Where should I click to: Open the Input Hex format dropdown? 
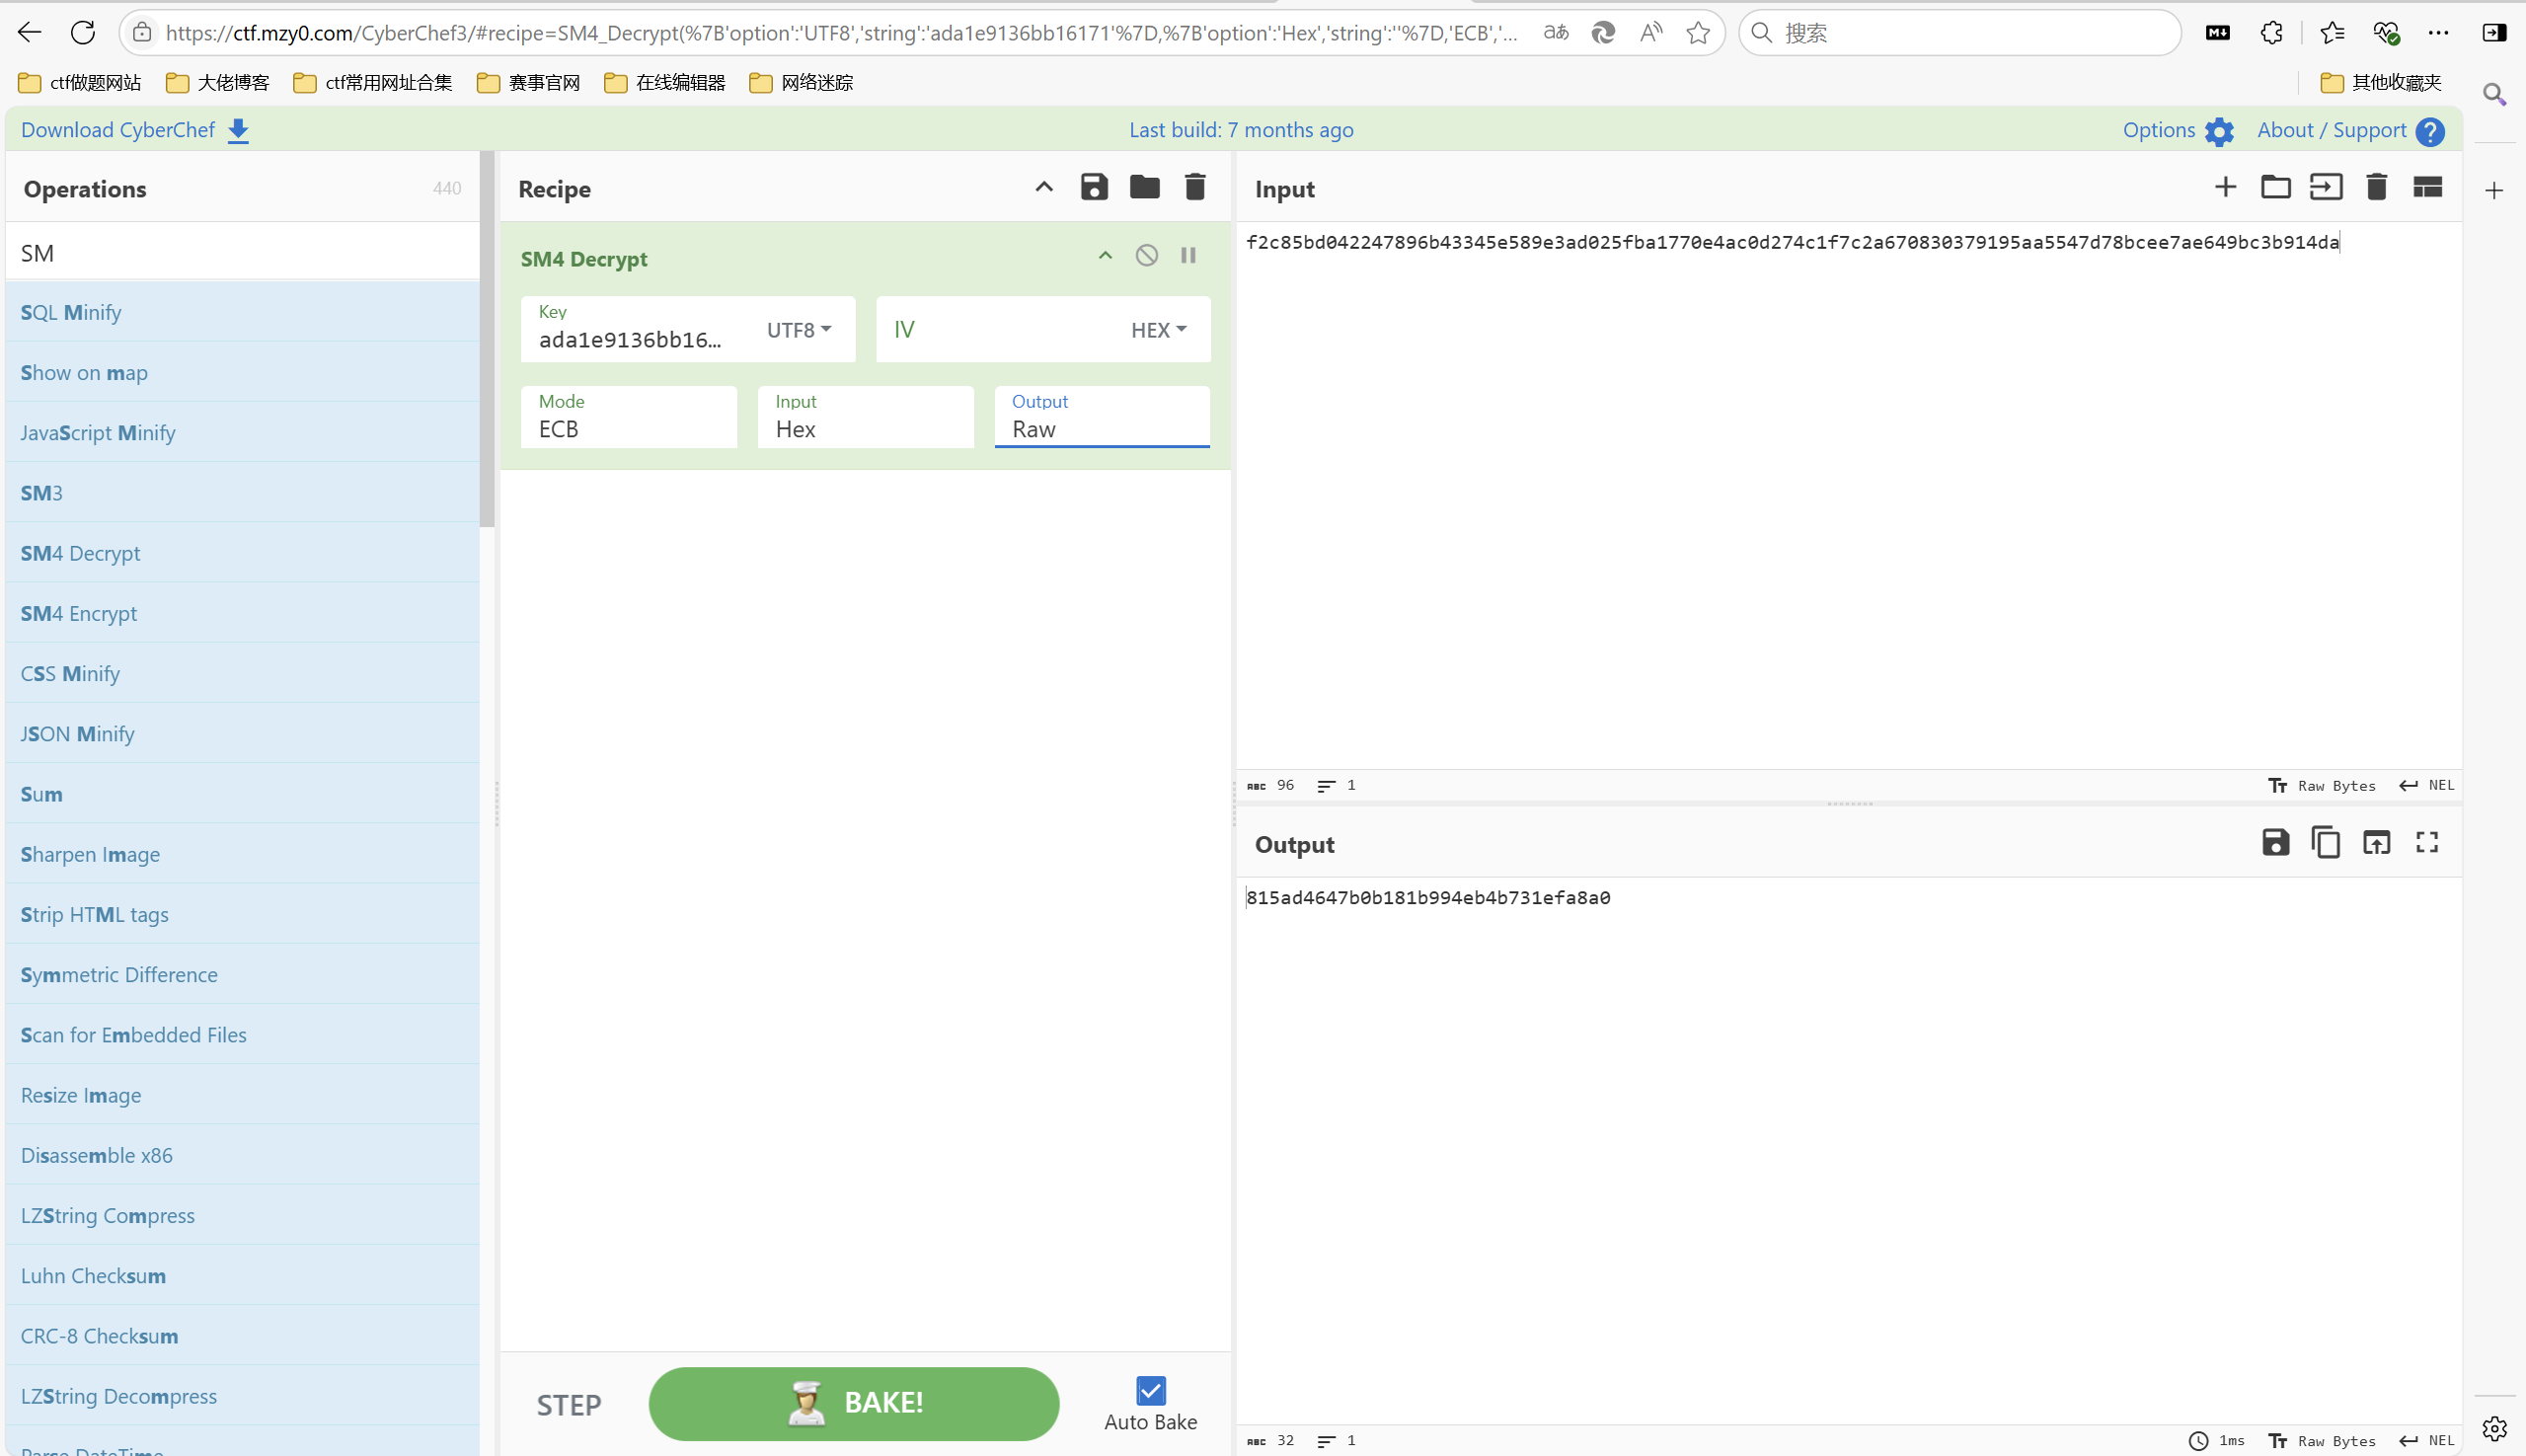pos(865,417)
